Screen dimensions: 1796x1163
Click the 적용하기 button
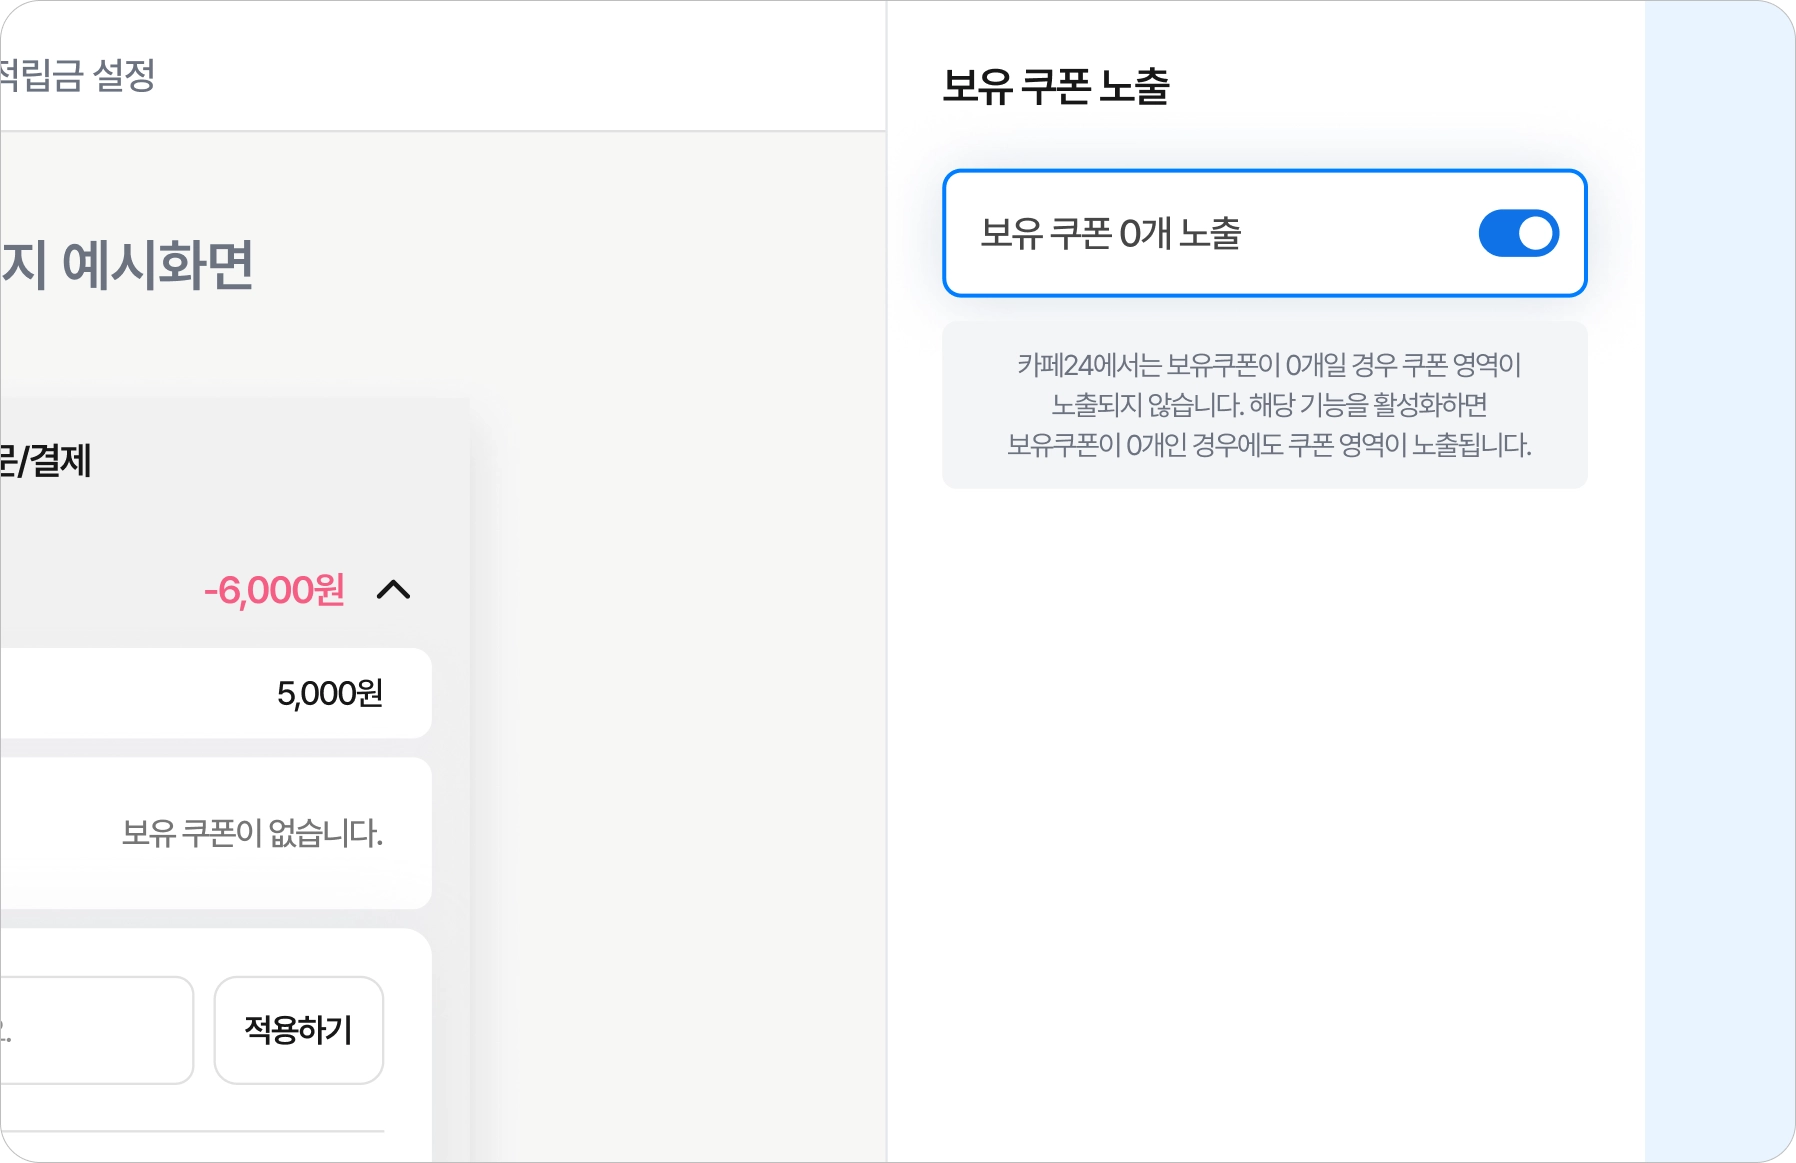point(298,1029)
